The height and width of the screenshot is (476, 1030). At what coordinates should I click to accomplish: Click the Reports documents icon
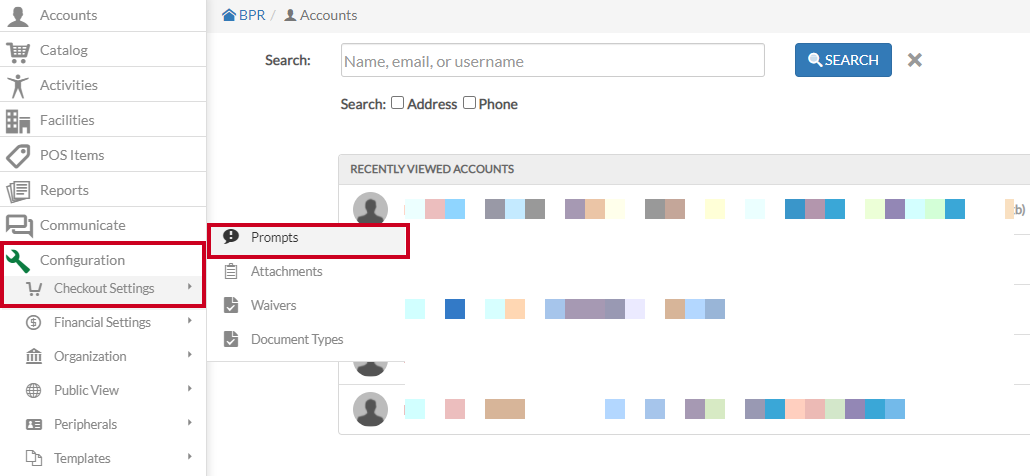click(x=18, y=191)
